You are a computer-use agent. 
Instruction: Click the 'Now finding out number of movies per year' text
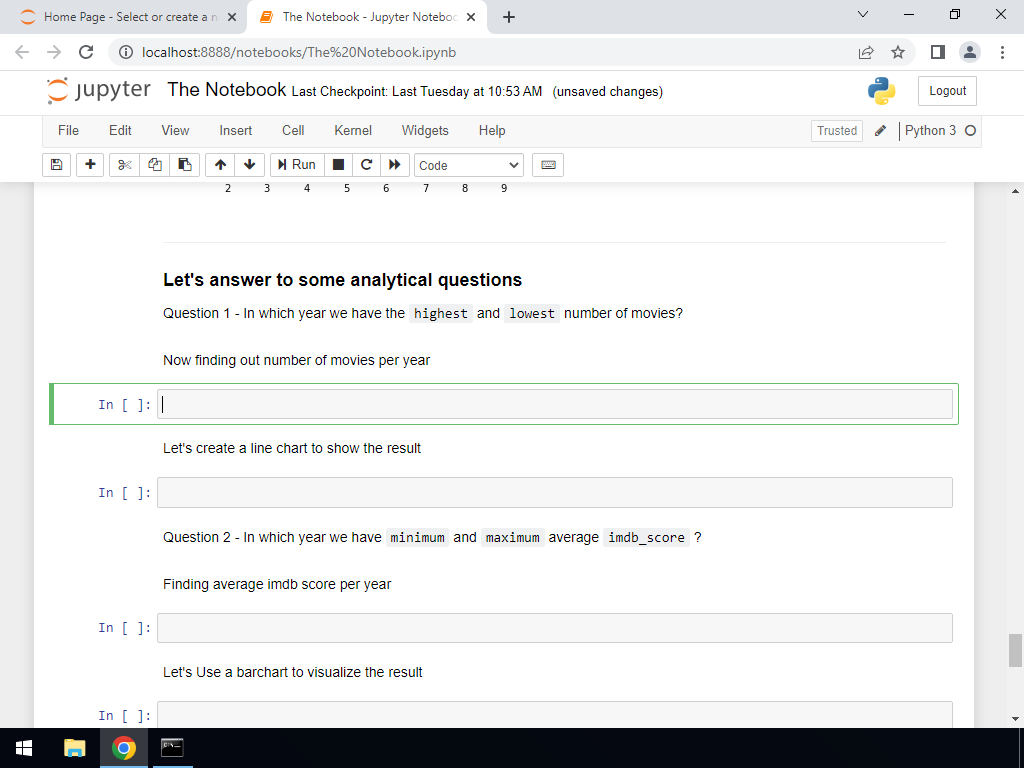(296, 360)
